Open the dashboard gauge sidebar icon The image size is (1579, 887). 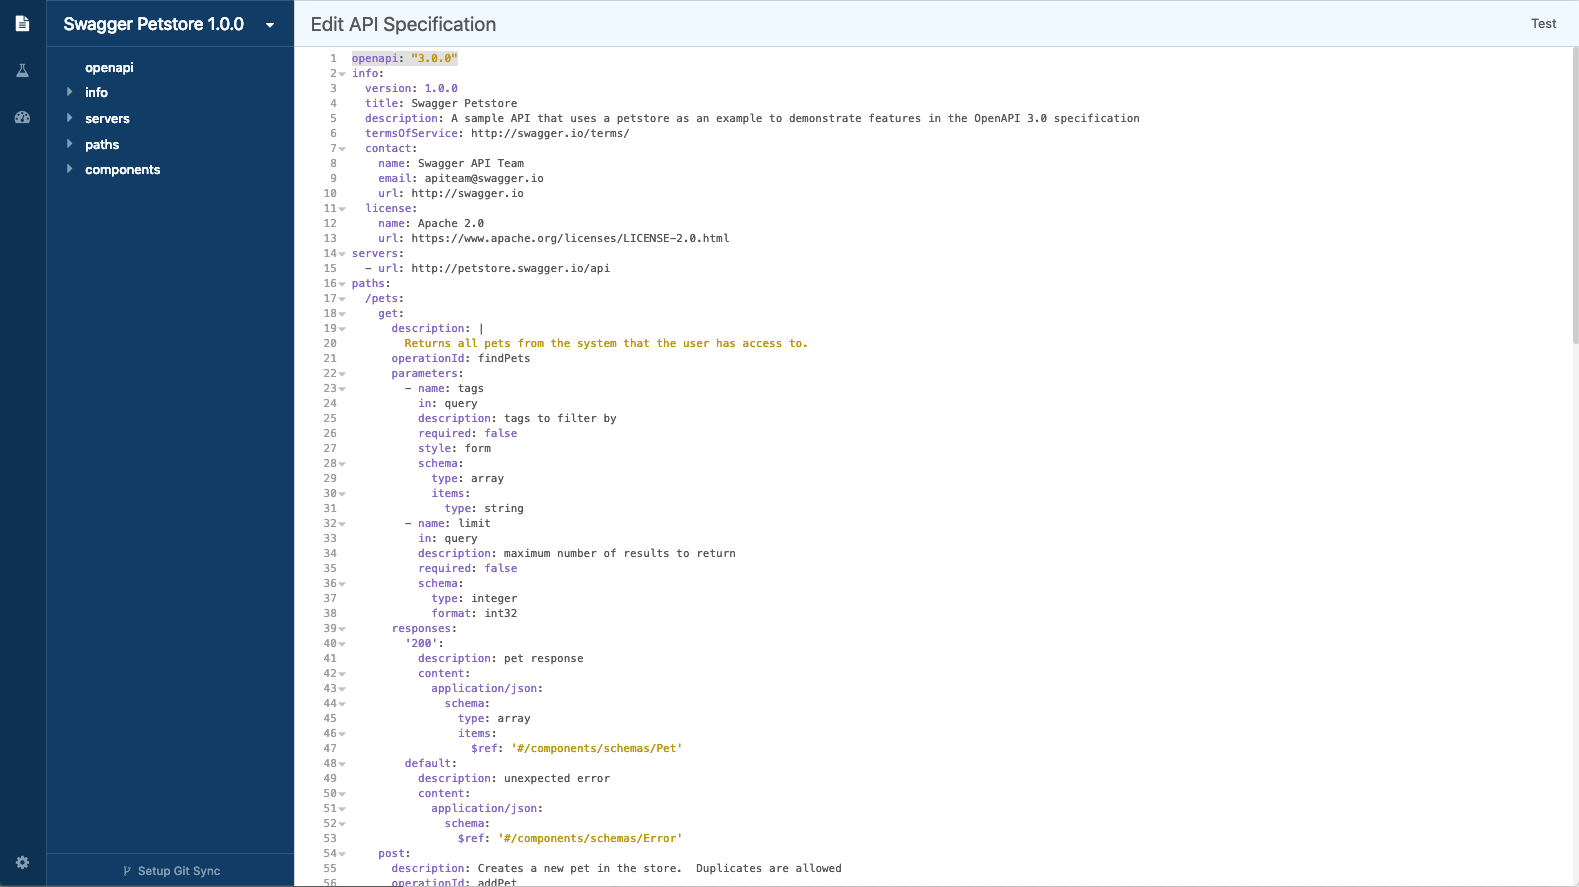click(22, 117)
